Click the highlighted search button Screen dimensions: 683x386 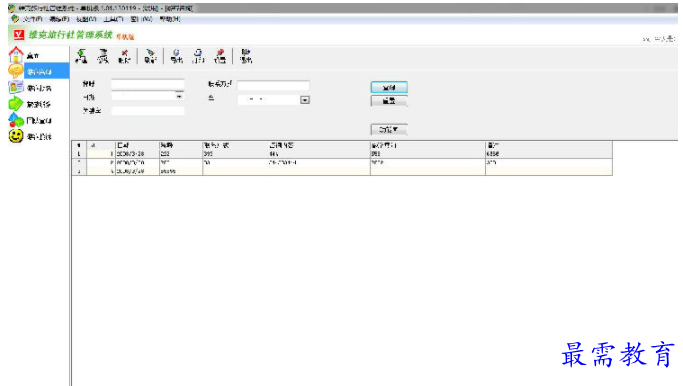click(389, 87)
